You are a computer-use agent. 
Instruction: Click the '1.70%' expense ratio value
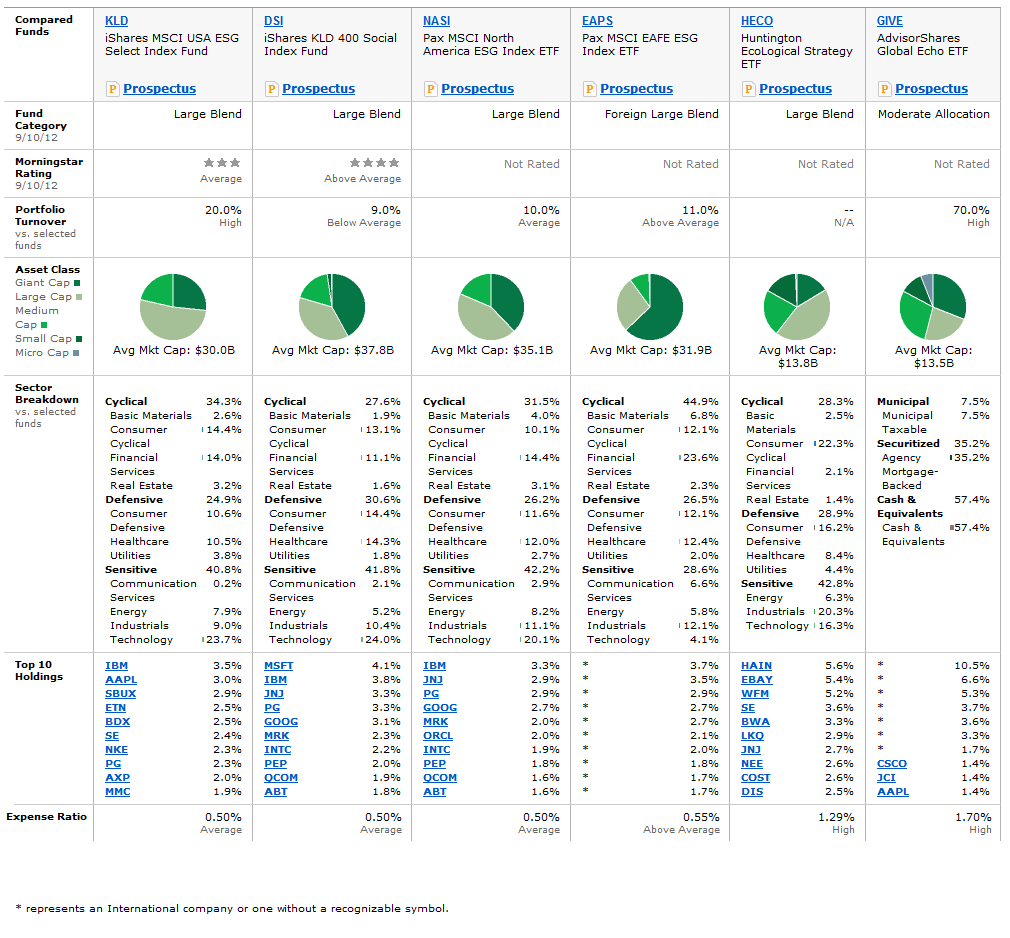click(x=973, y=818)
